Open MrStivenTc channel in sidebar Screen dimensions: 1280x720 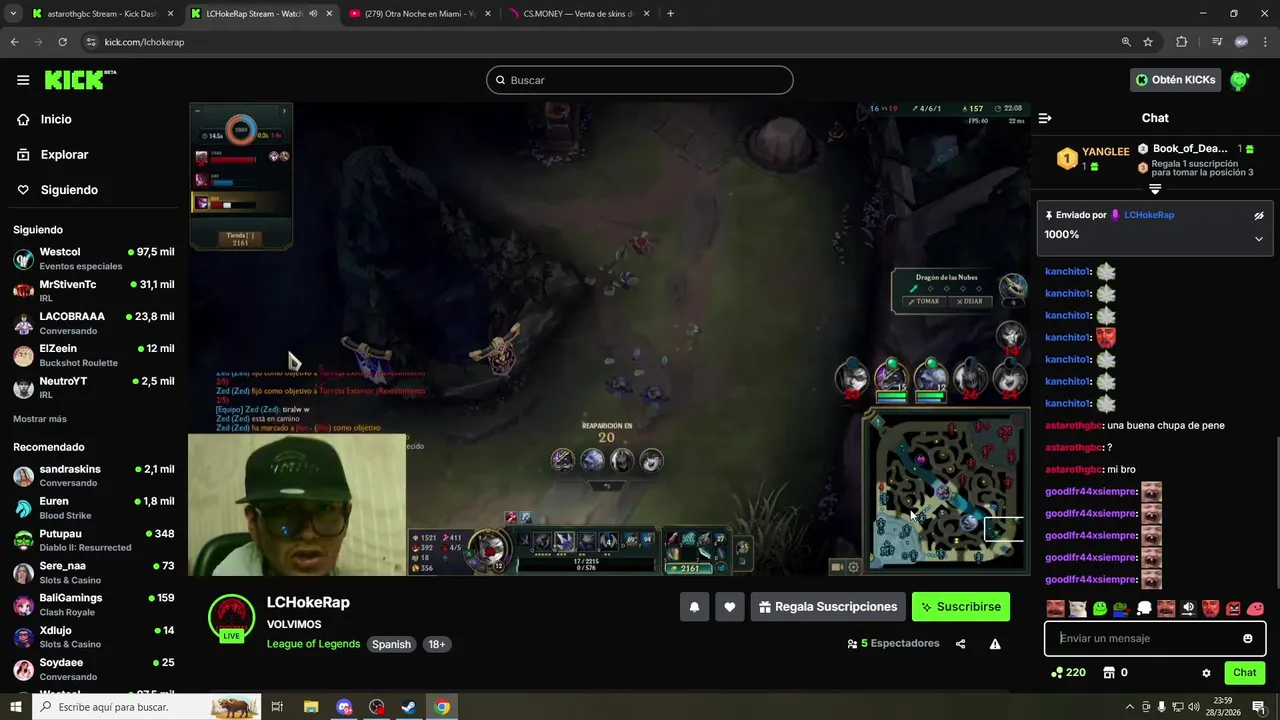click(x=94, y=291)
